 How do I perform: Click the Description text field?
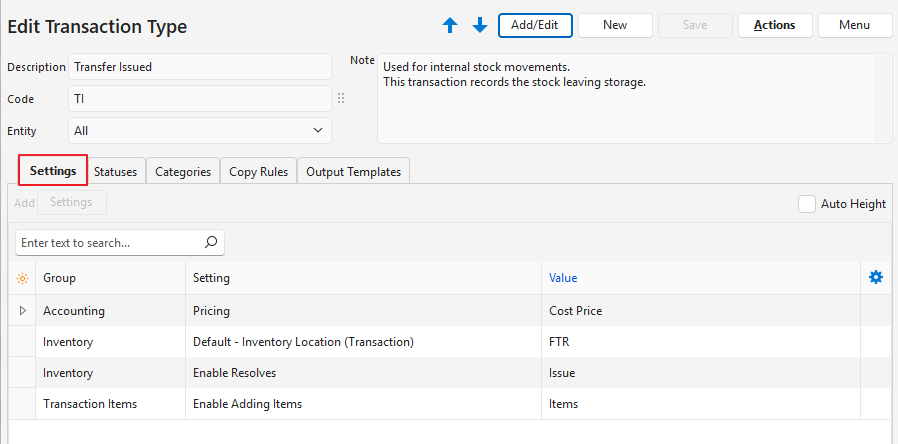(x=200, y=67)
